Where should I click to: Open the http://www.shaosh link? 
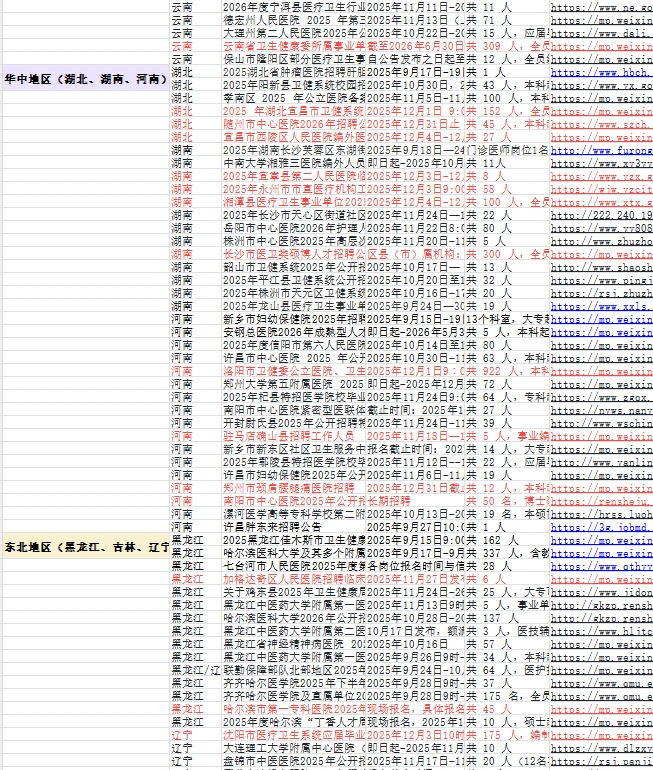[601, 267]
